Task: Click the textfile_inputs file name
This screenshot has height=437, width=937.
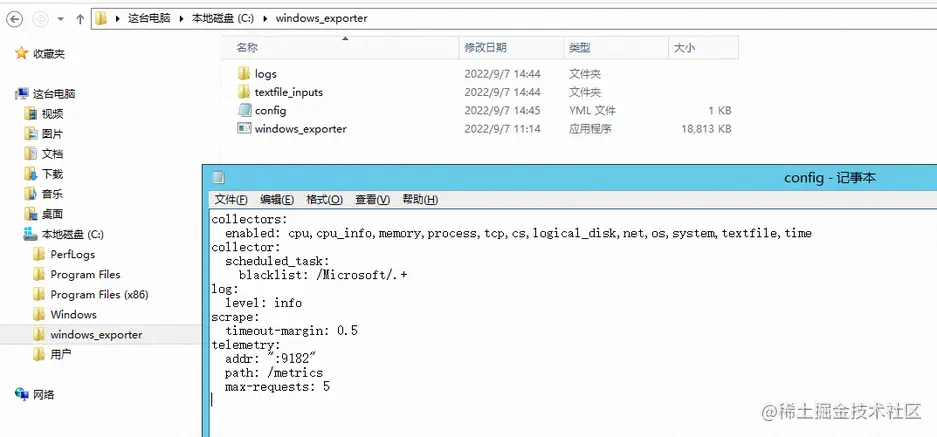Action: tap(289, 92)
